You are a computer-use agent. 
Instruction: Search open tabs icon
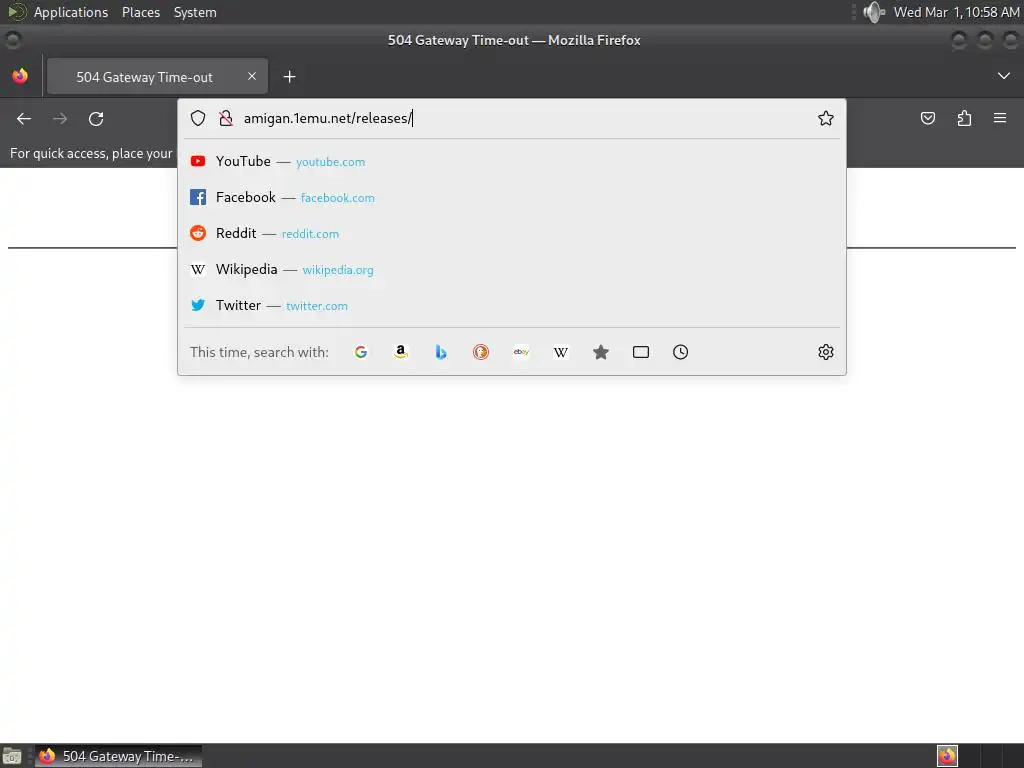[641, 352]
